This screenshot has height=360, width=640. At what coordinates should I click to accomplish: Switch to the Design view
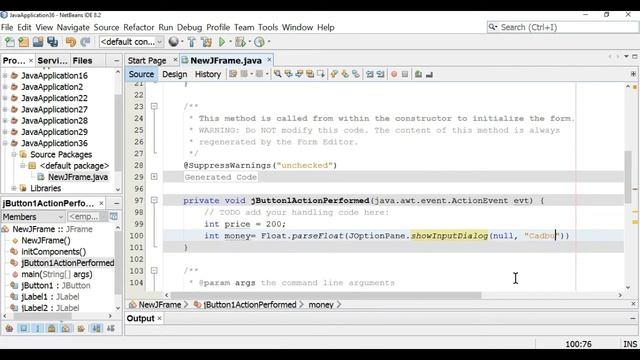click(175, 74)
